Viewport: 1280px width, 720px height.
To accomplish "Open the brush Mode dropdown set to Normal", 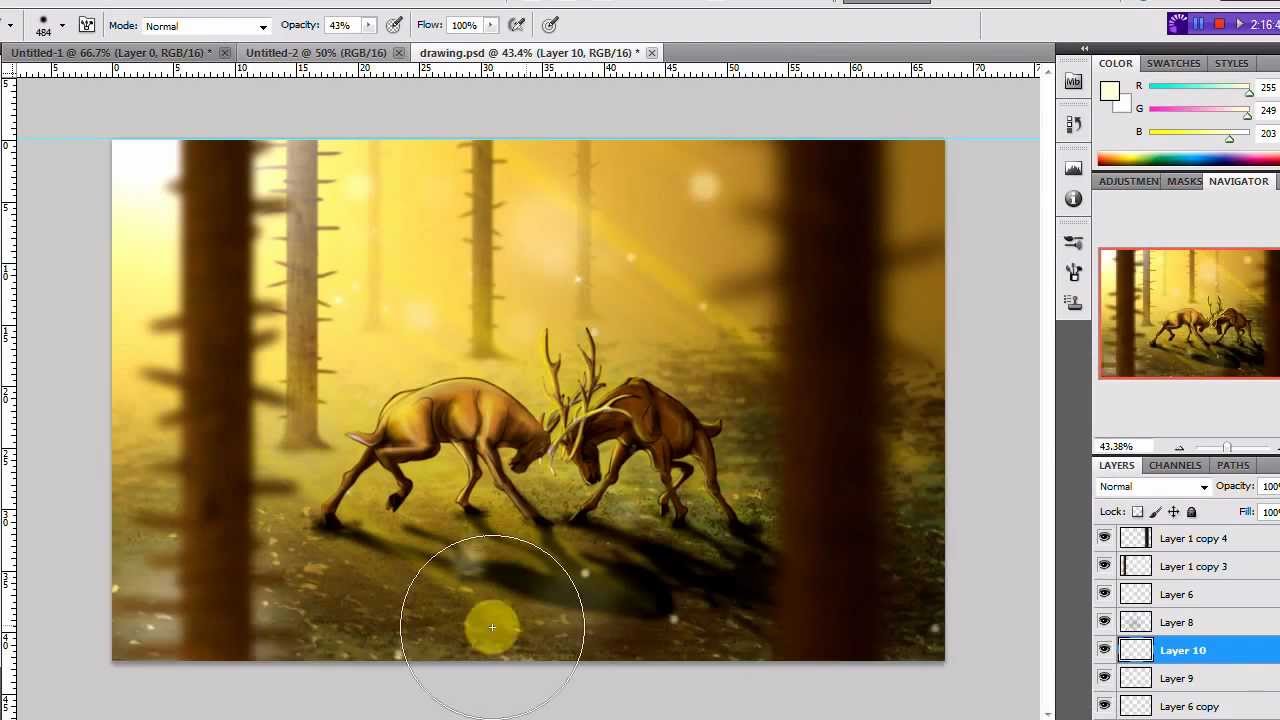I will coord(206,26).
